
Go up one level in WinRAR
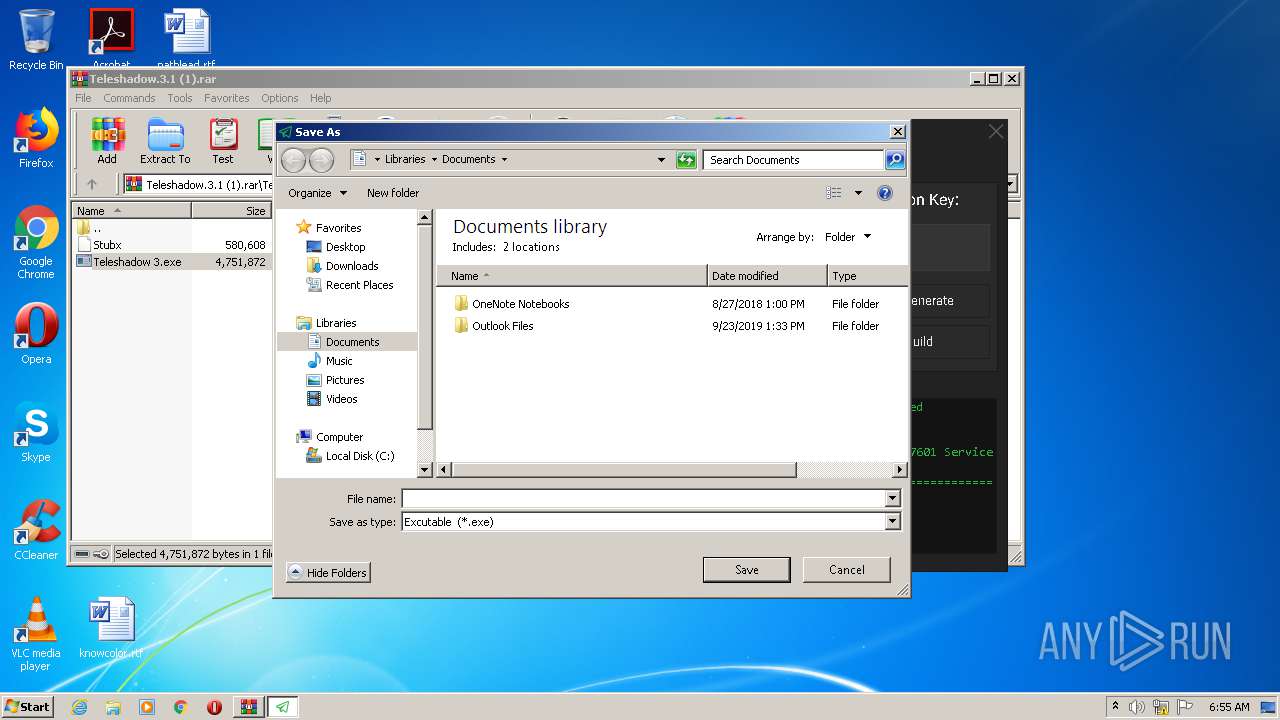[x=92, y=184]
